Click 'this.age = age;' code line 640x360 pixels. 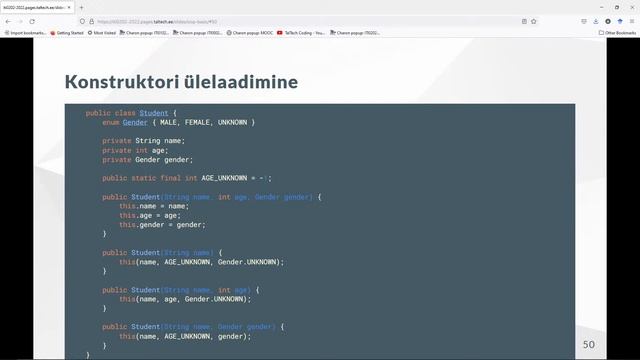click(150, 216)
